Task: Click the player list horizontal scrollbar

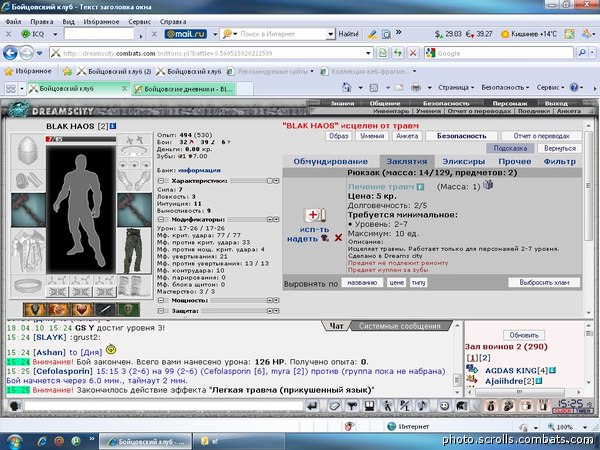Action: (x=519, y=392)
